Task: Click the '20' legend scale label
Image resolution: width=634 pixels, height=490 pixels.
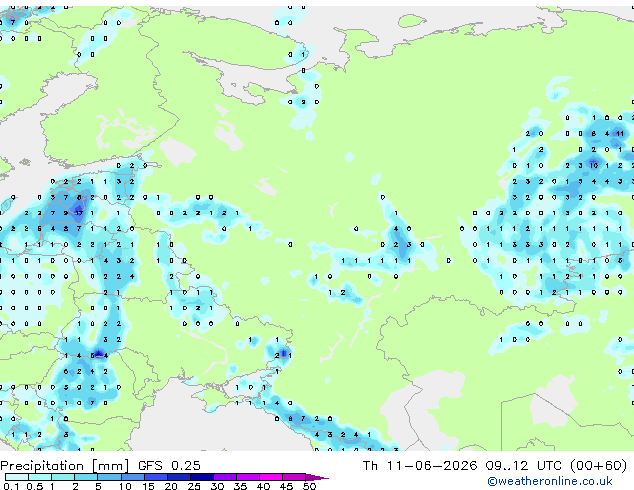Action: tap(171, 486)
